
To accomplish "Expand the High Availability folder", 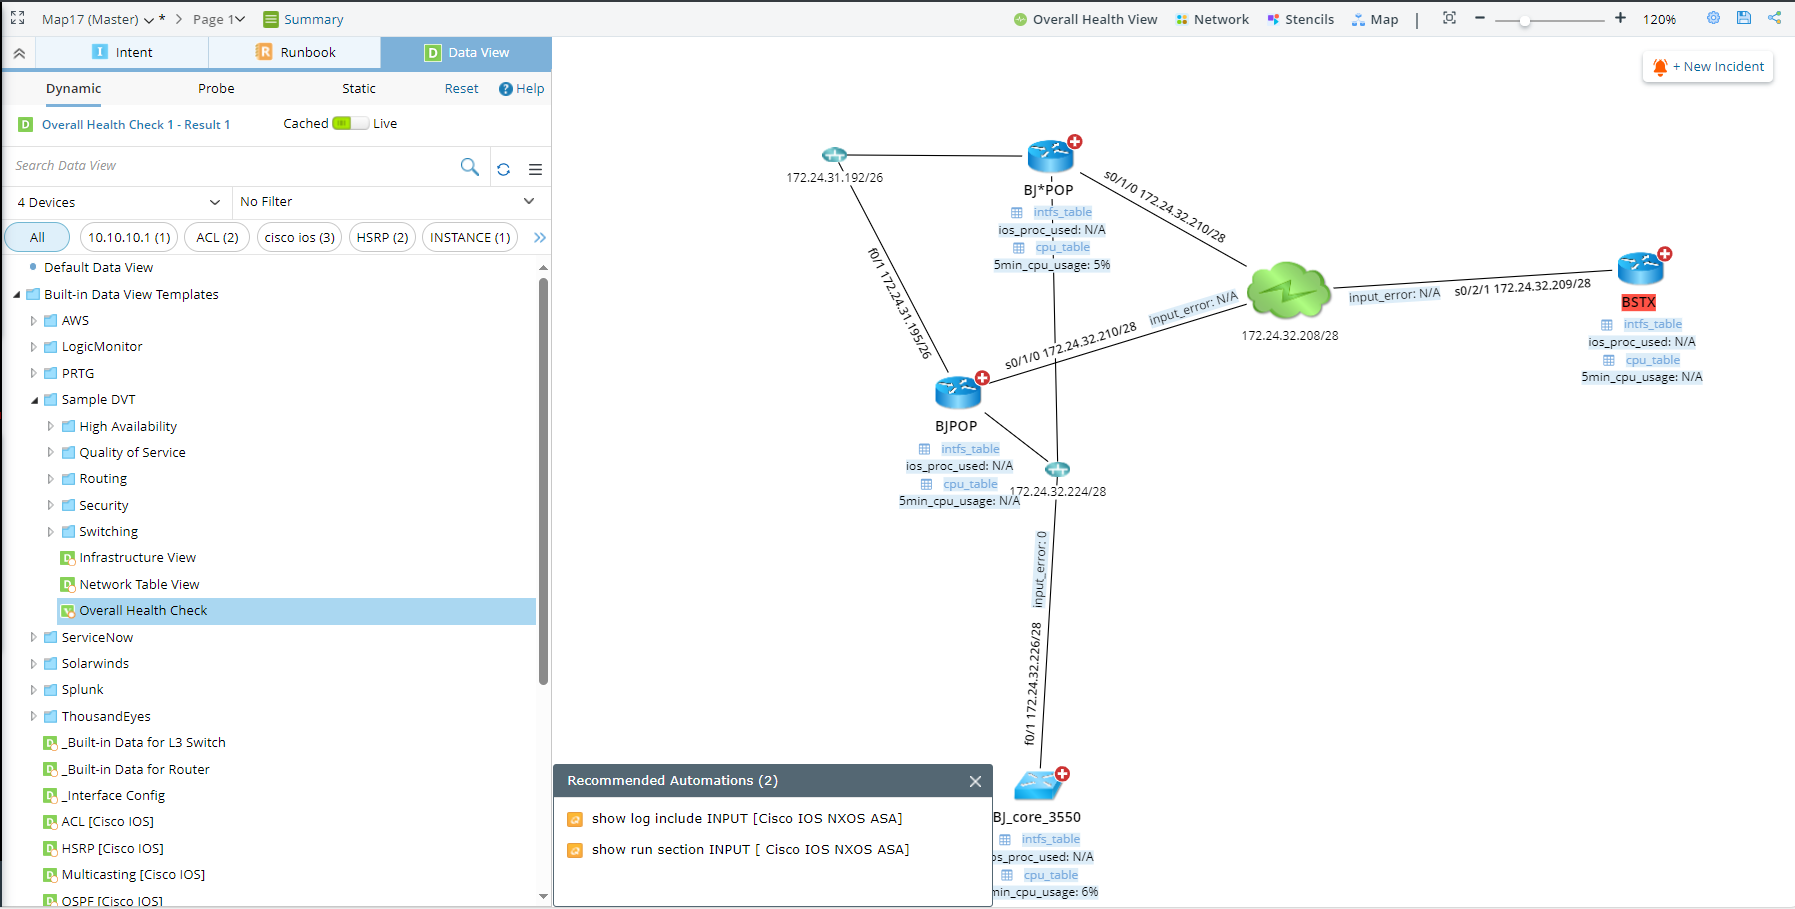I will pos(51,426).
